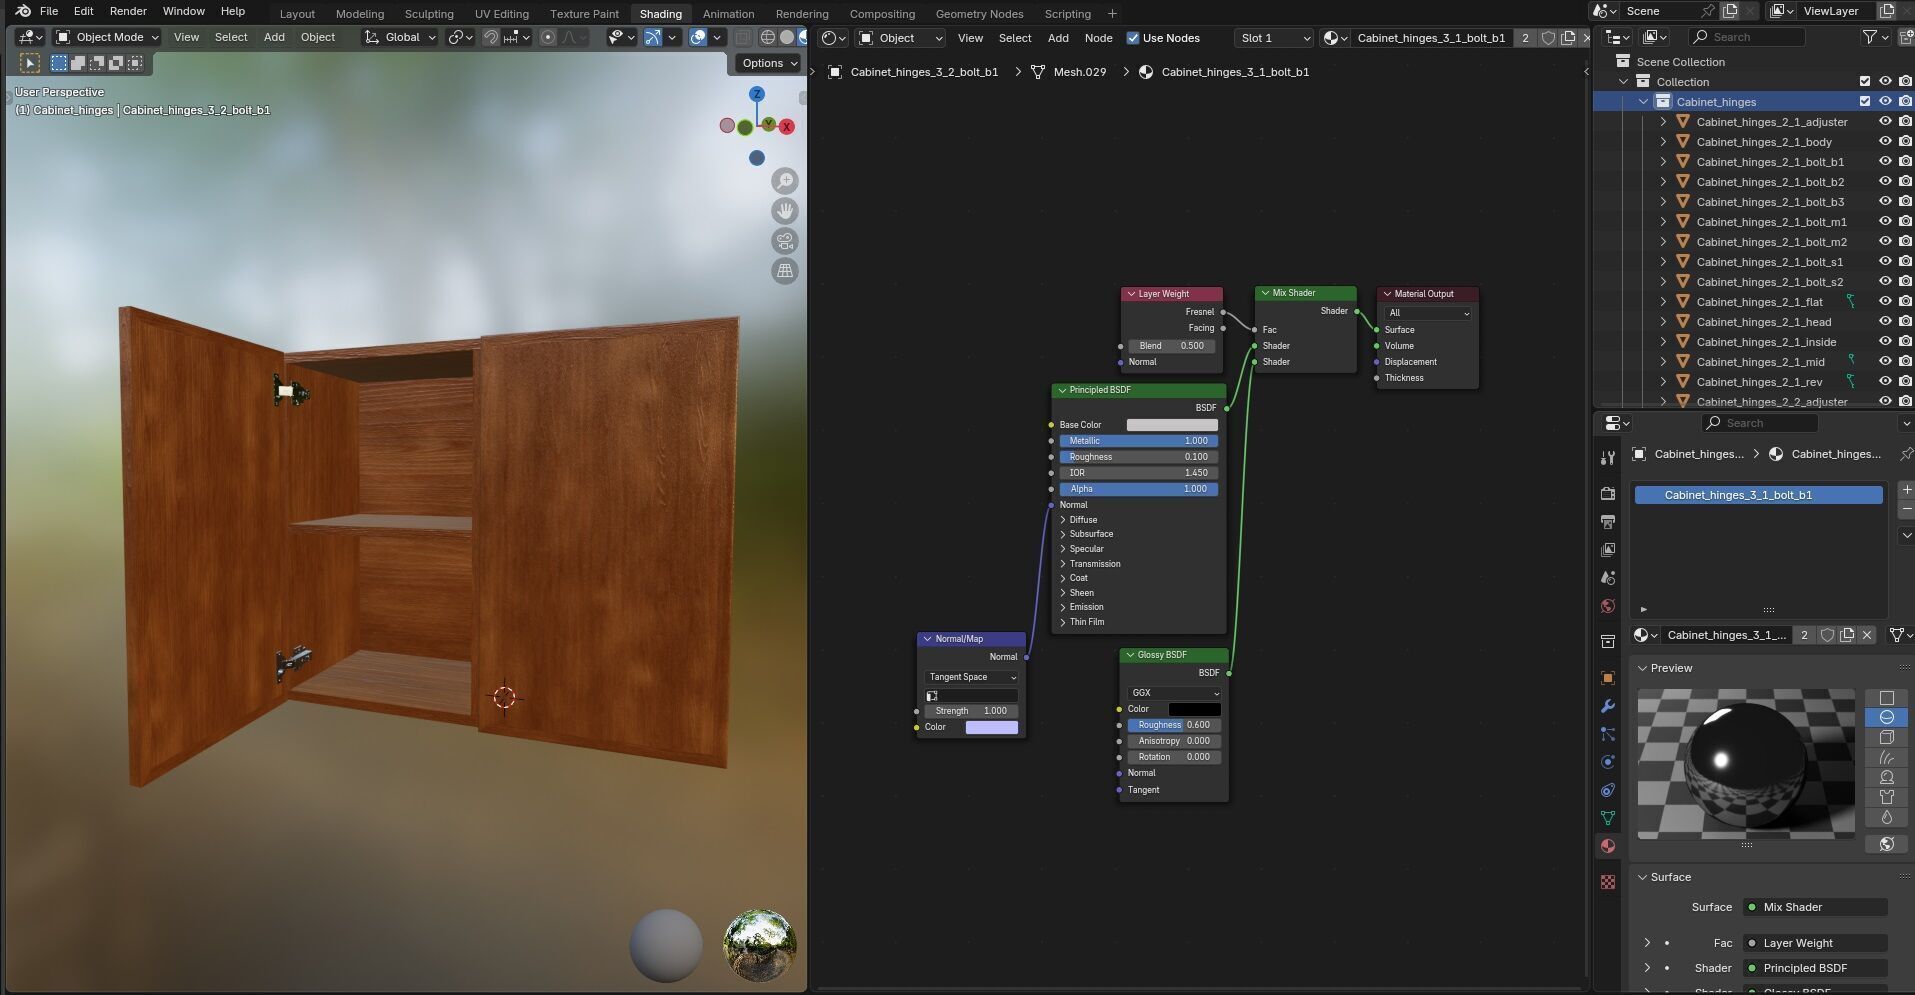Open the Physics properties tab

point(1608,762)
